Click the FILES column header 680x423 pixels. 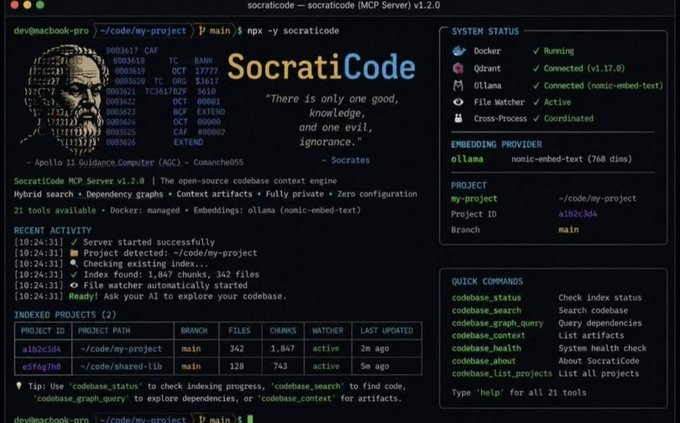[x=239, y=331]
